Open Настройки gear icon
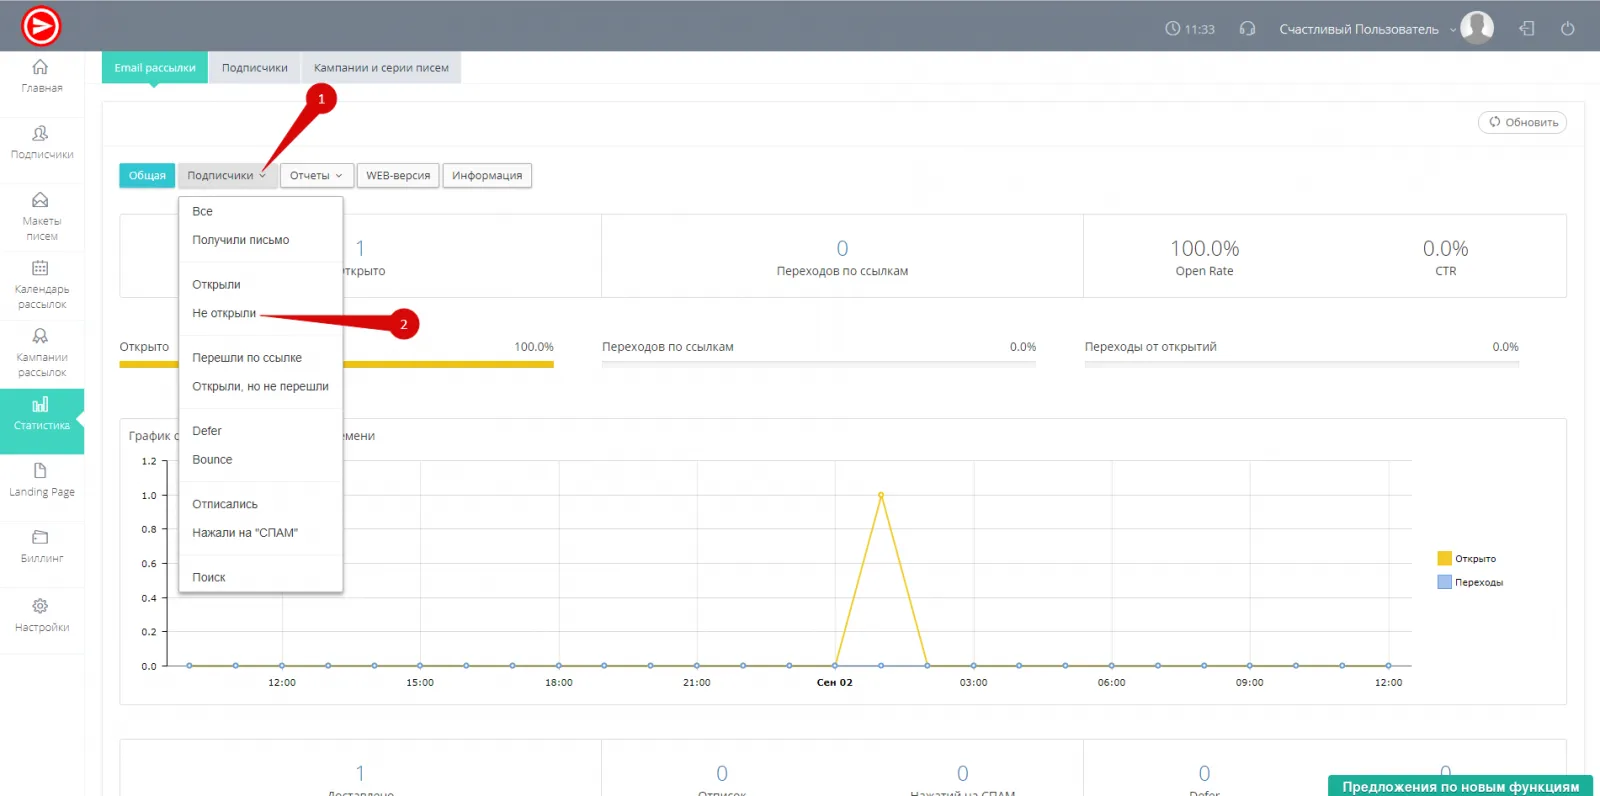The height and width of the screenshot is (796, 1600). (40, 606)
